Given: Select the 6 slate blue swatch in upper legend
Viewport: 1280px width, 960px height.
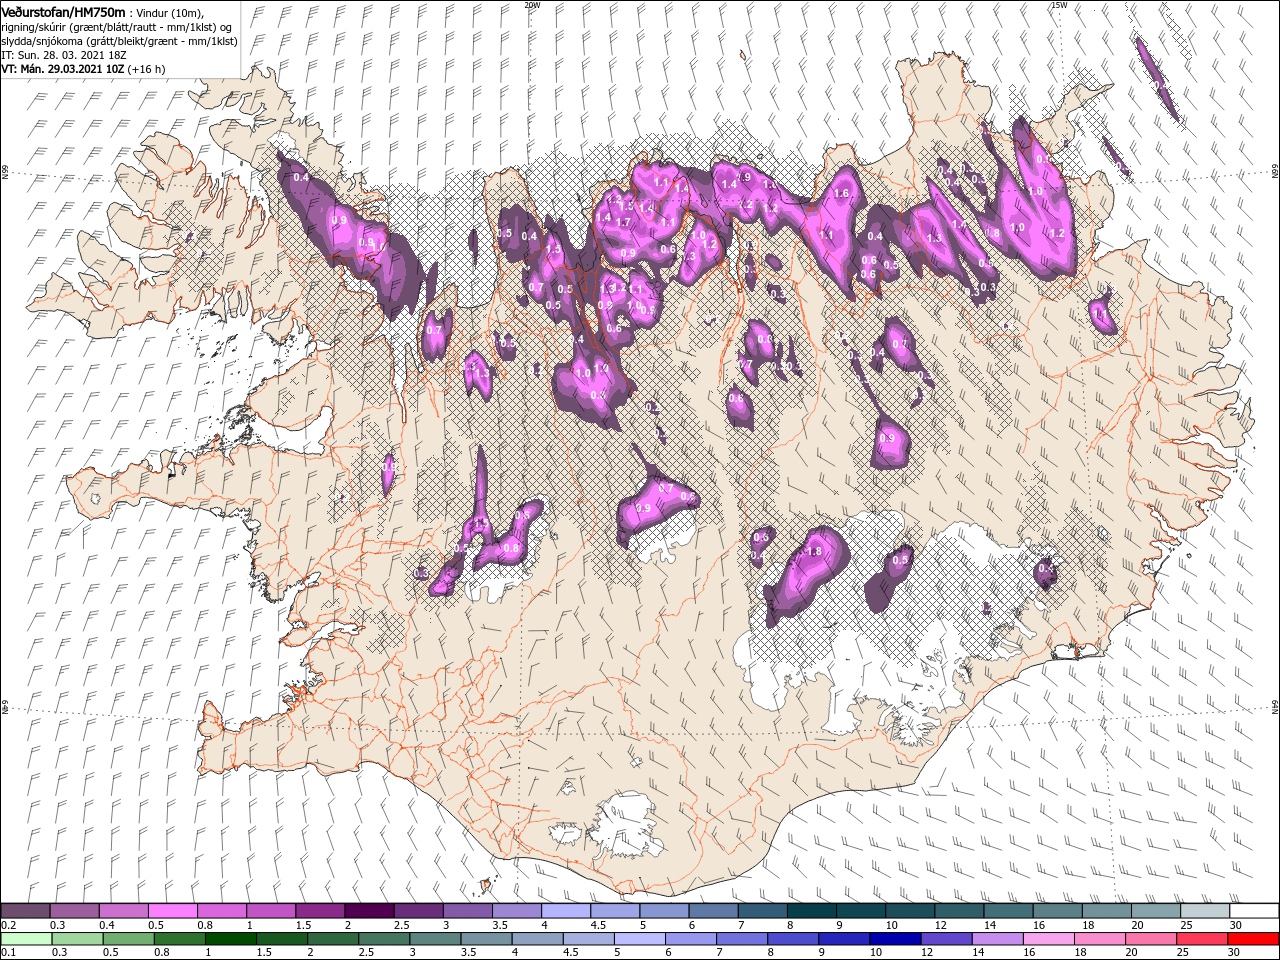Looking at the screenshot, I should (713, 911).
